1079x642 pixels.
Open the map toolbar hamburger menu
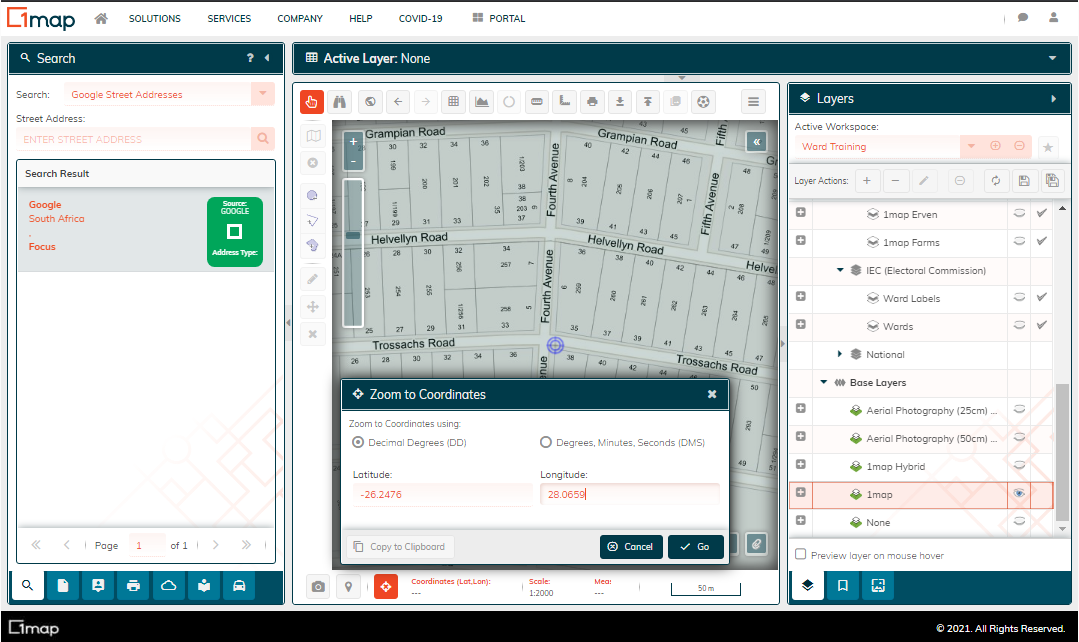point(754,102)
